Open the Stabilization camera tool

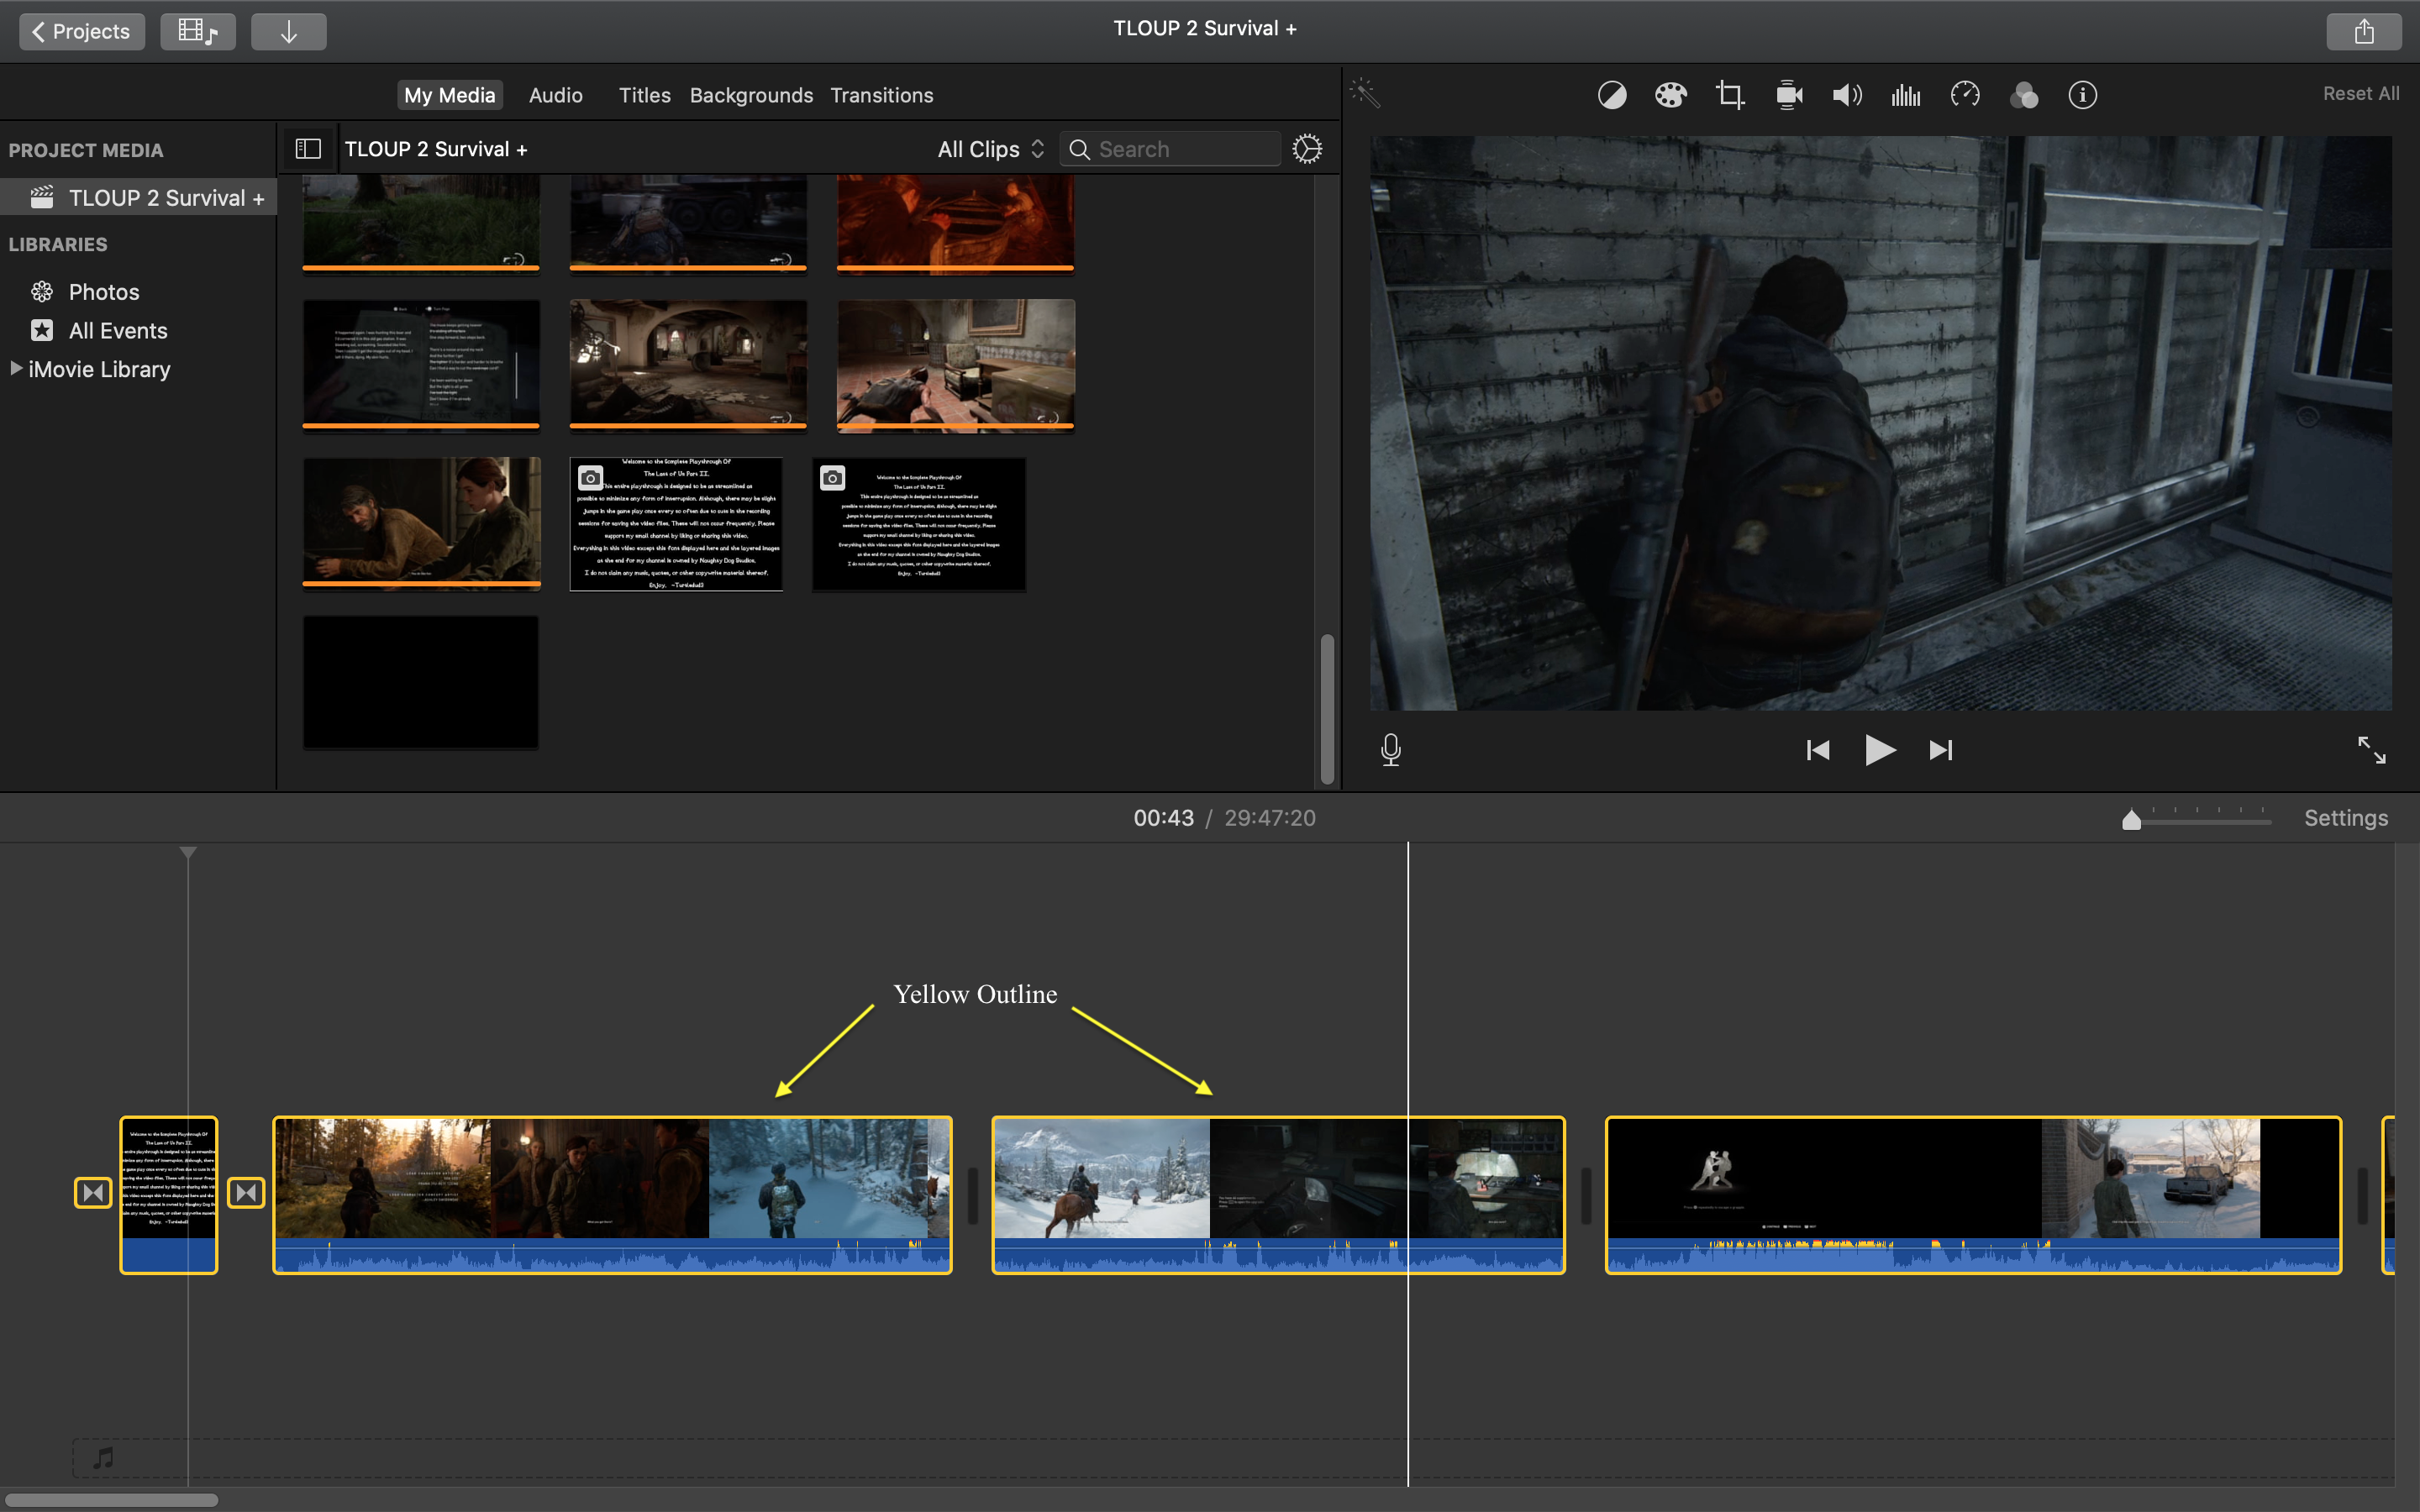(1788, 95)
